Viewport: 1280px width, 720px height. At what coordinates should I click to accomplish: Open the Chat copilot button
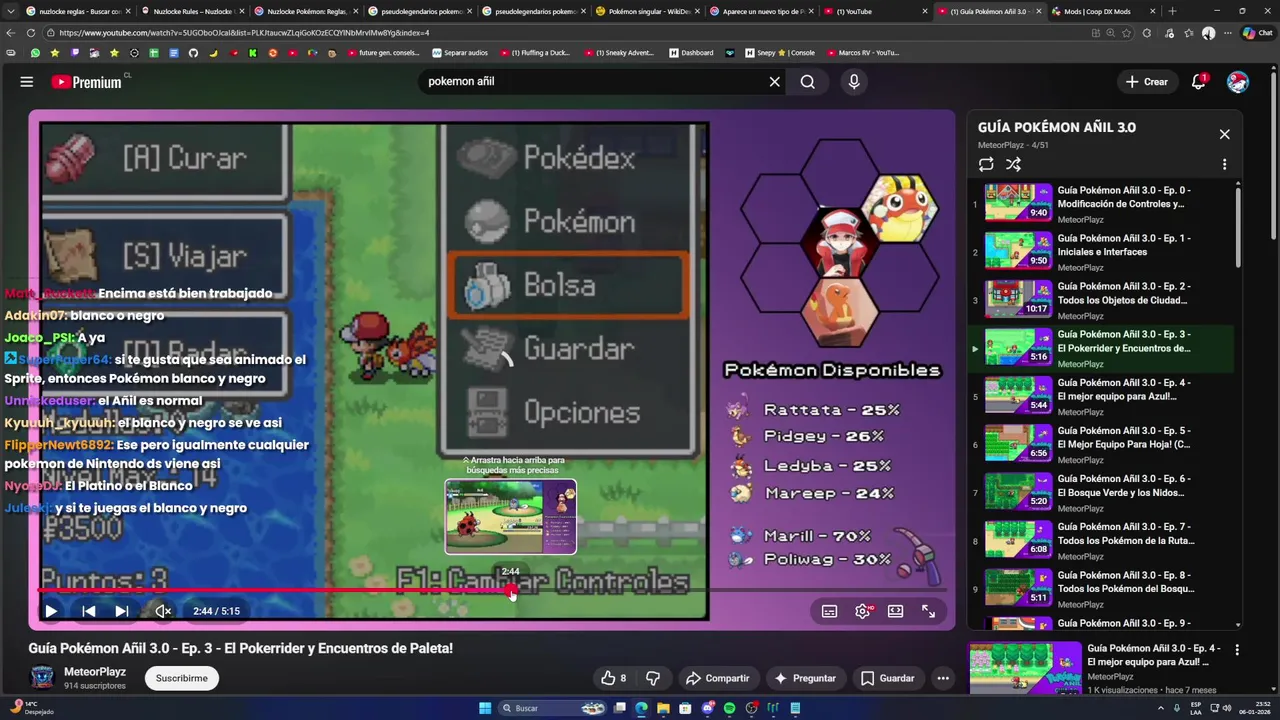point(1258,33)
